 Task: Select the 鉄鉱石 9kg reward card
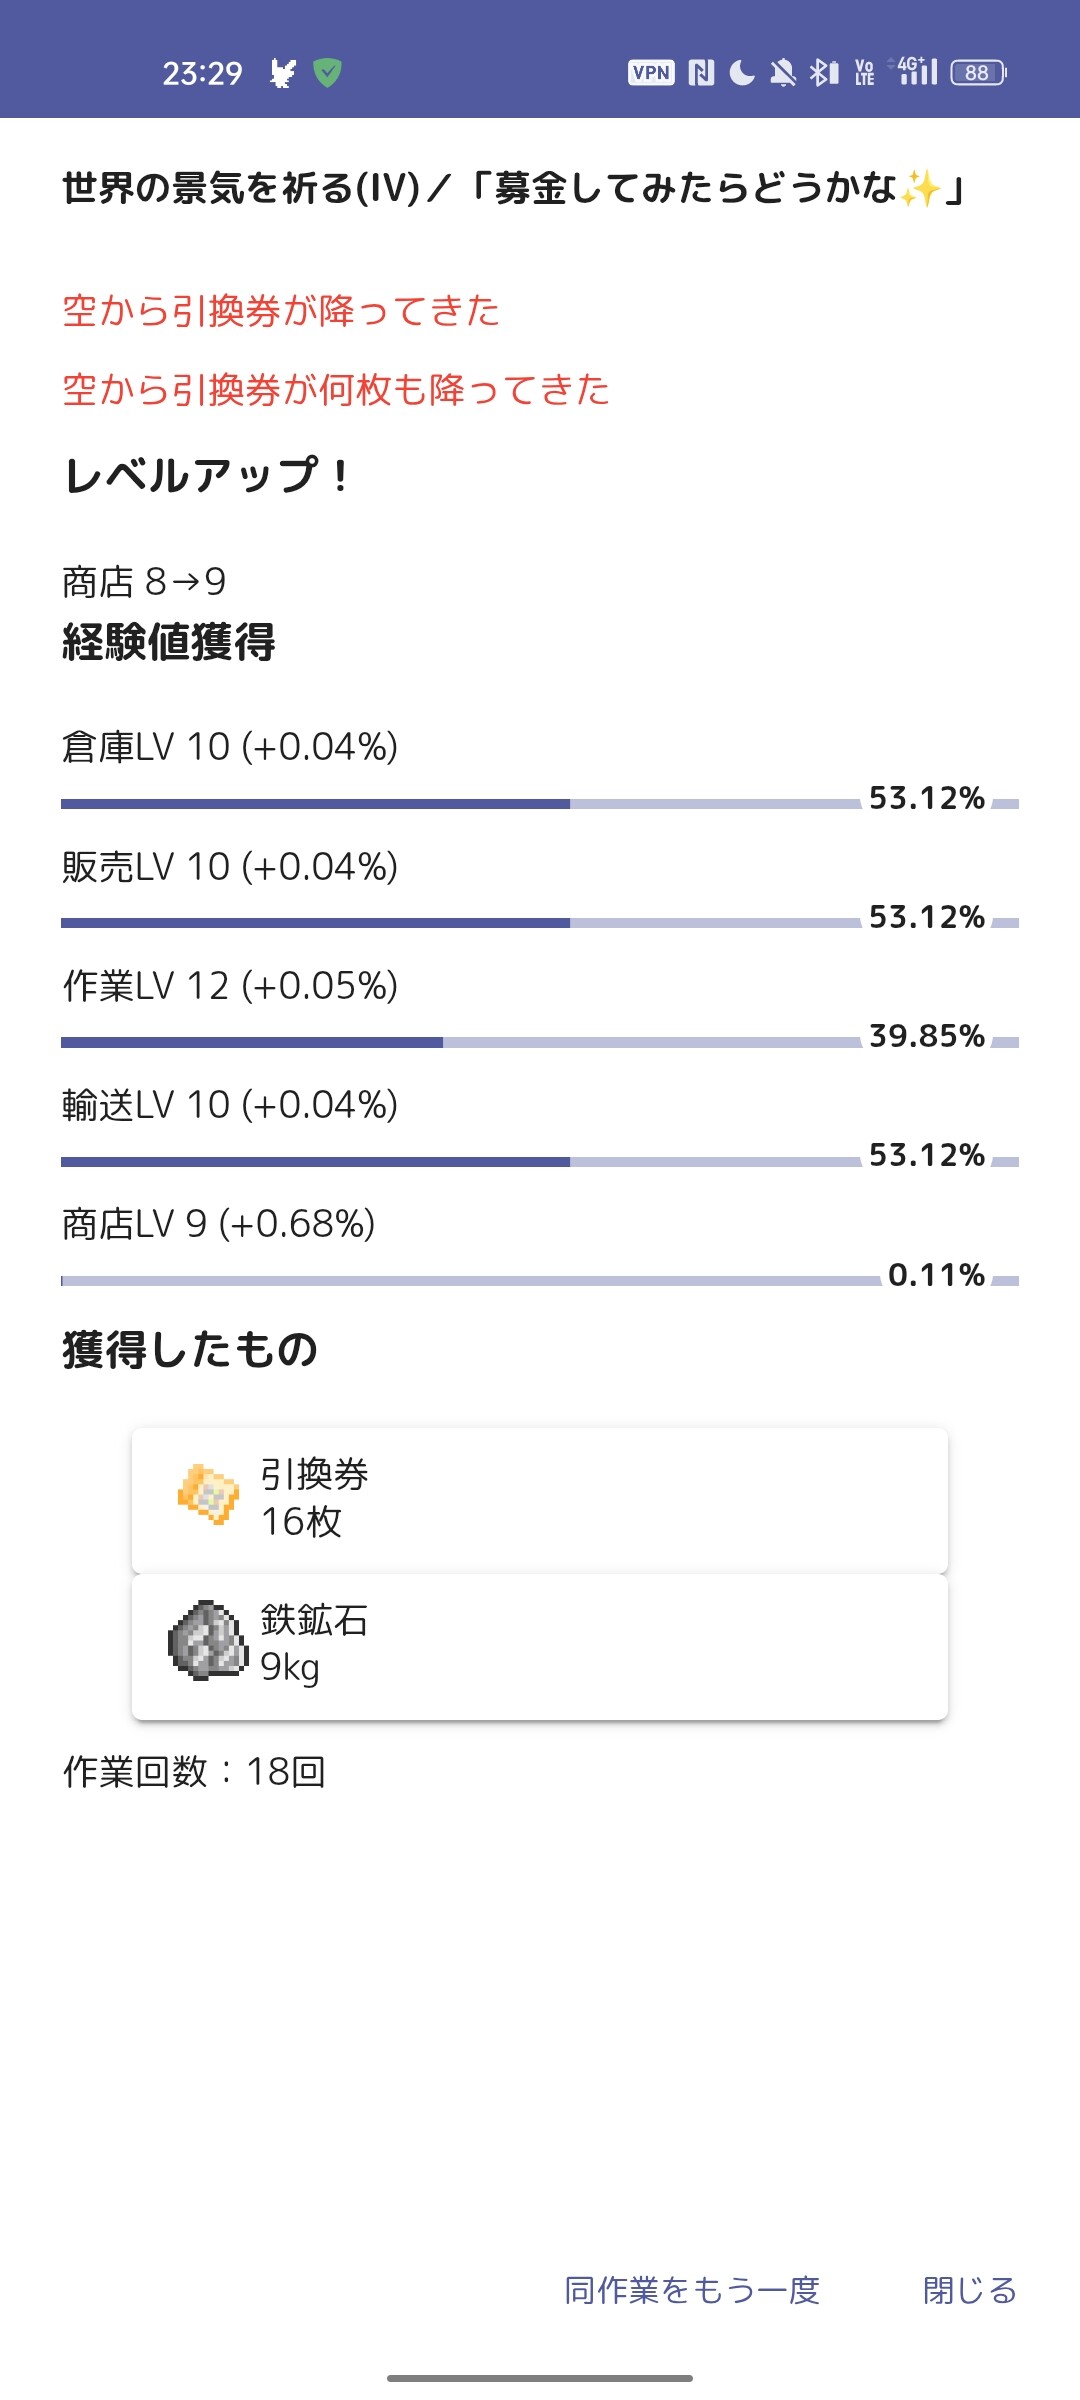540,1646
